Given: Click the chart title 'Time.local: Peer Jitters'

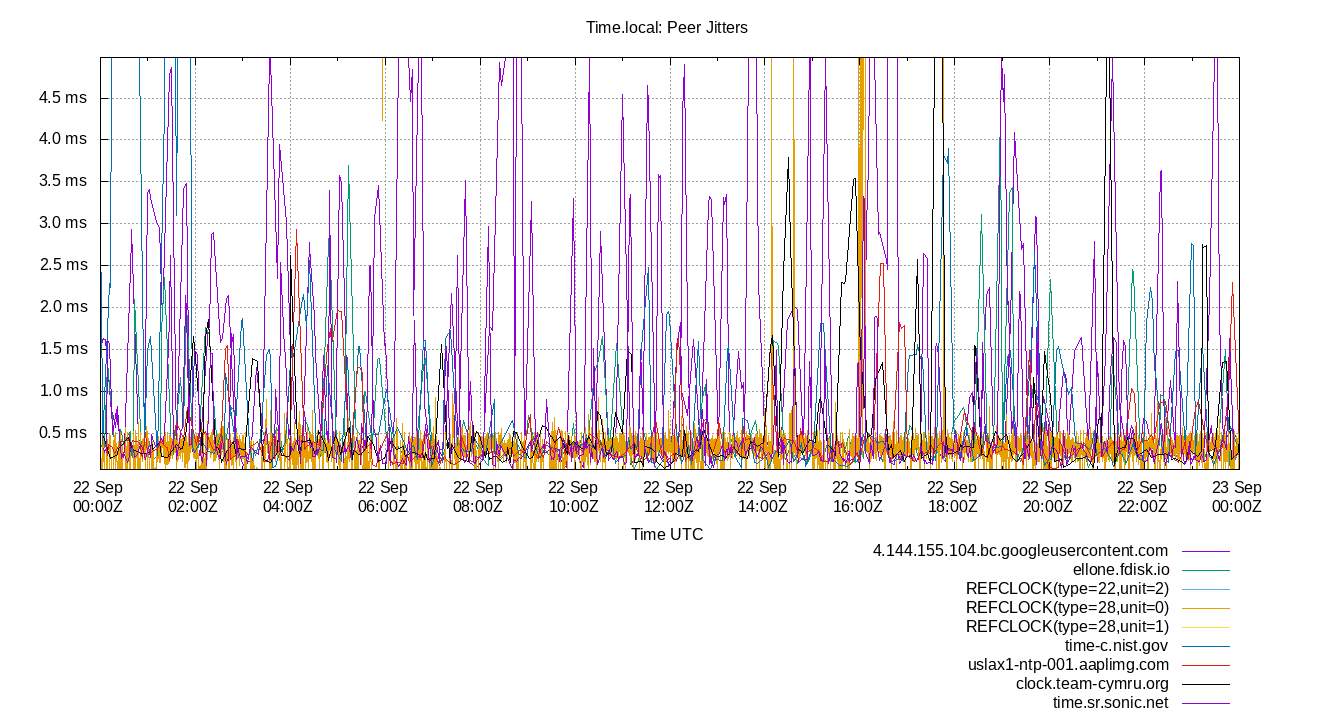Looking at the screenshot, I should pyautogui.click(x=667, y=28).
